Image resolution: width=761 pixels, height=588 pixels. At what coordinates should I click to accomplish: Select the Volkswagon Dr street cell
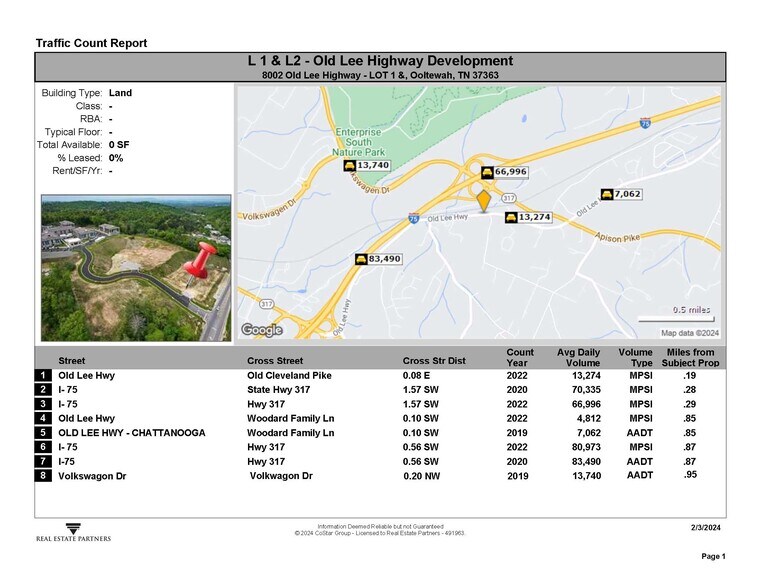[92, 476]
